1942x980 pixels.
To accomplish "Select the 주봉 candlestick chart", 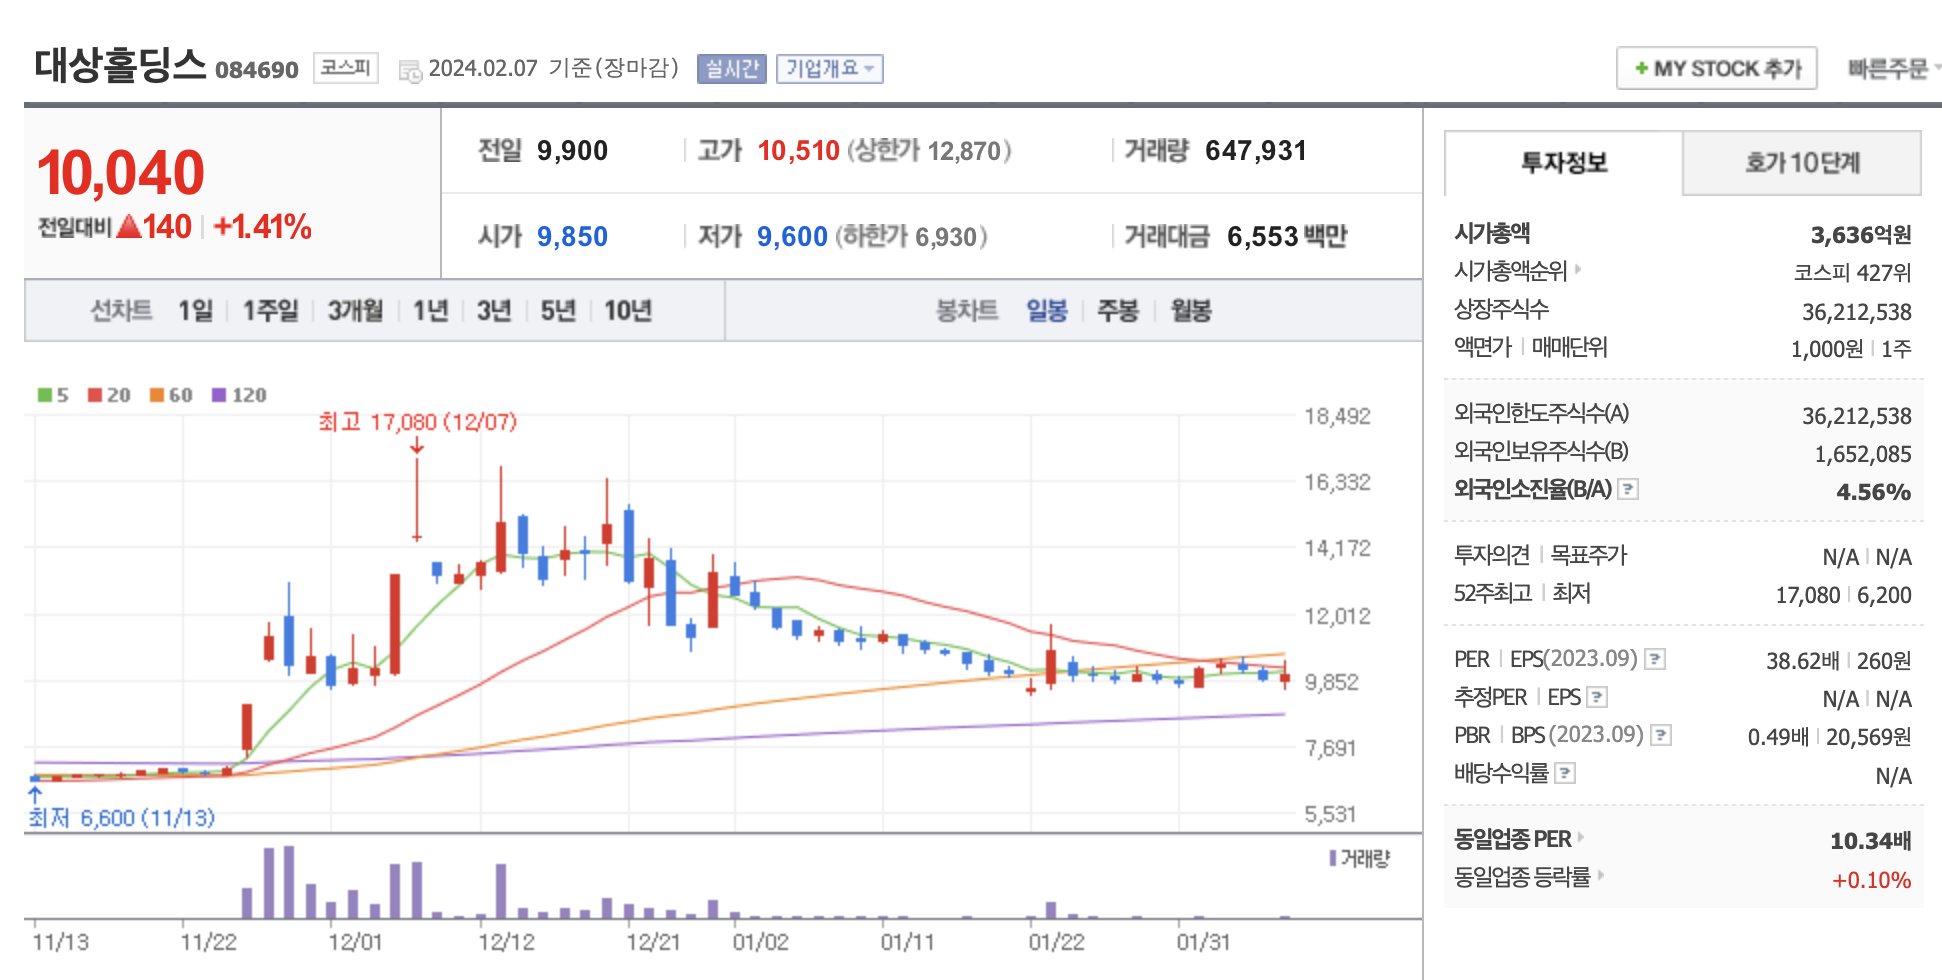I will click(x=1118, y=311).
